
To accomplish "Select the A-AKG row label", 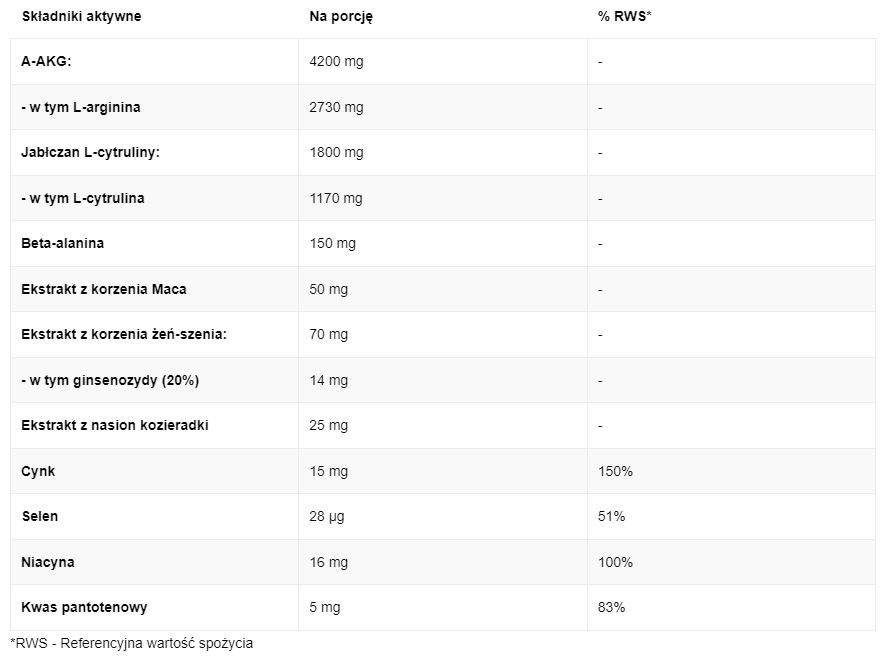I will point(46,62).
